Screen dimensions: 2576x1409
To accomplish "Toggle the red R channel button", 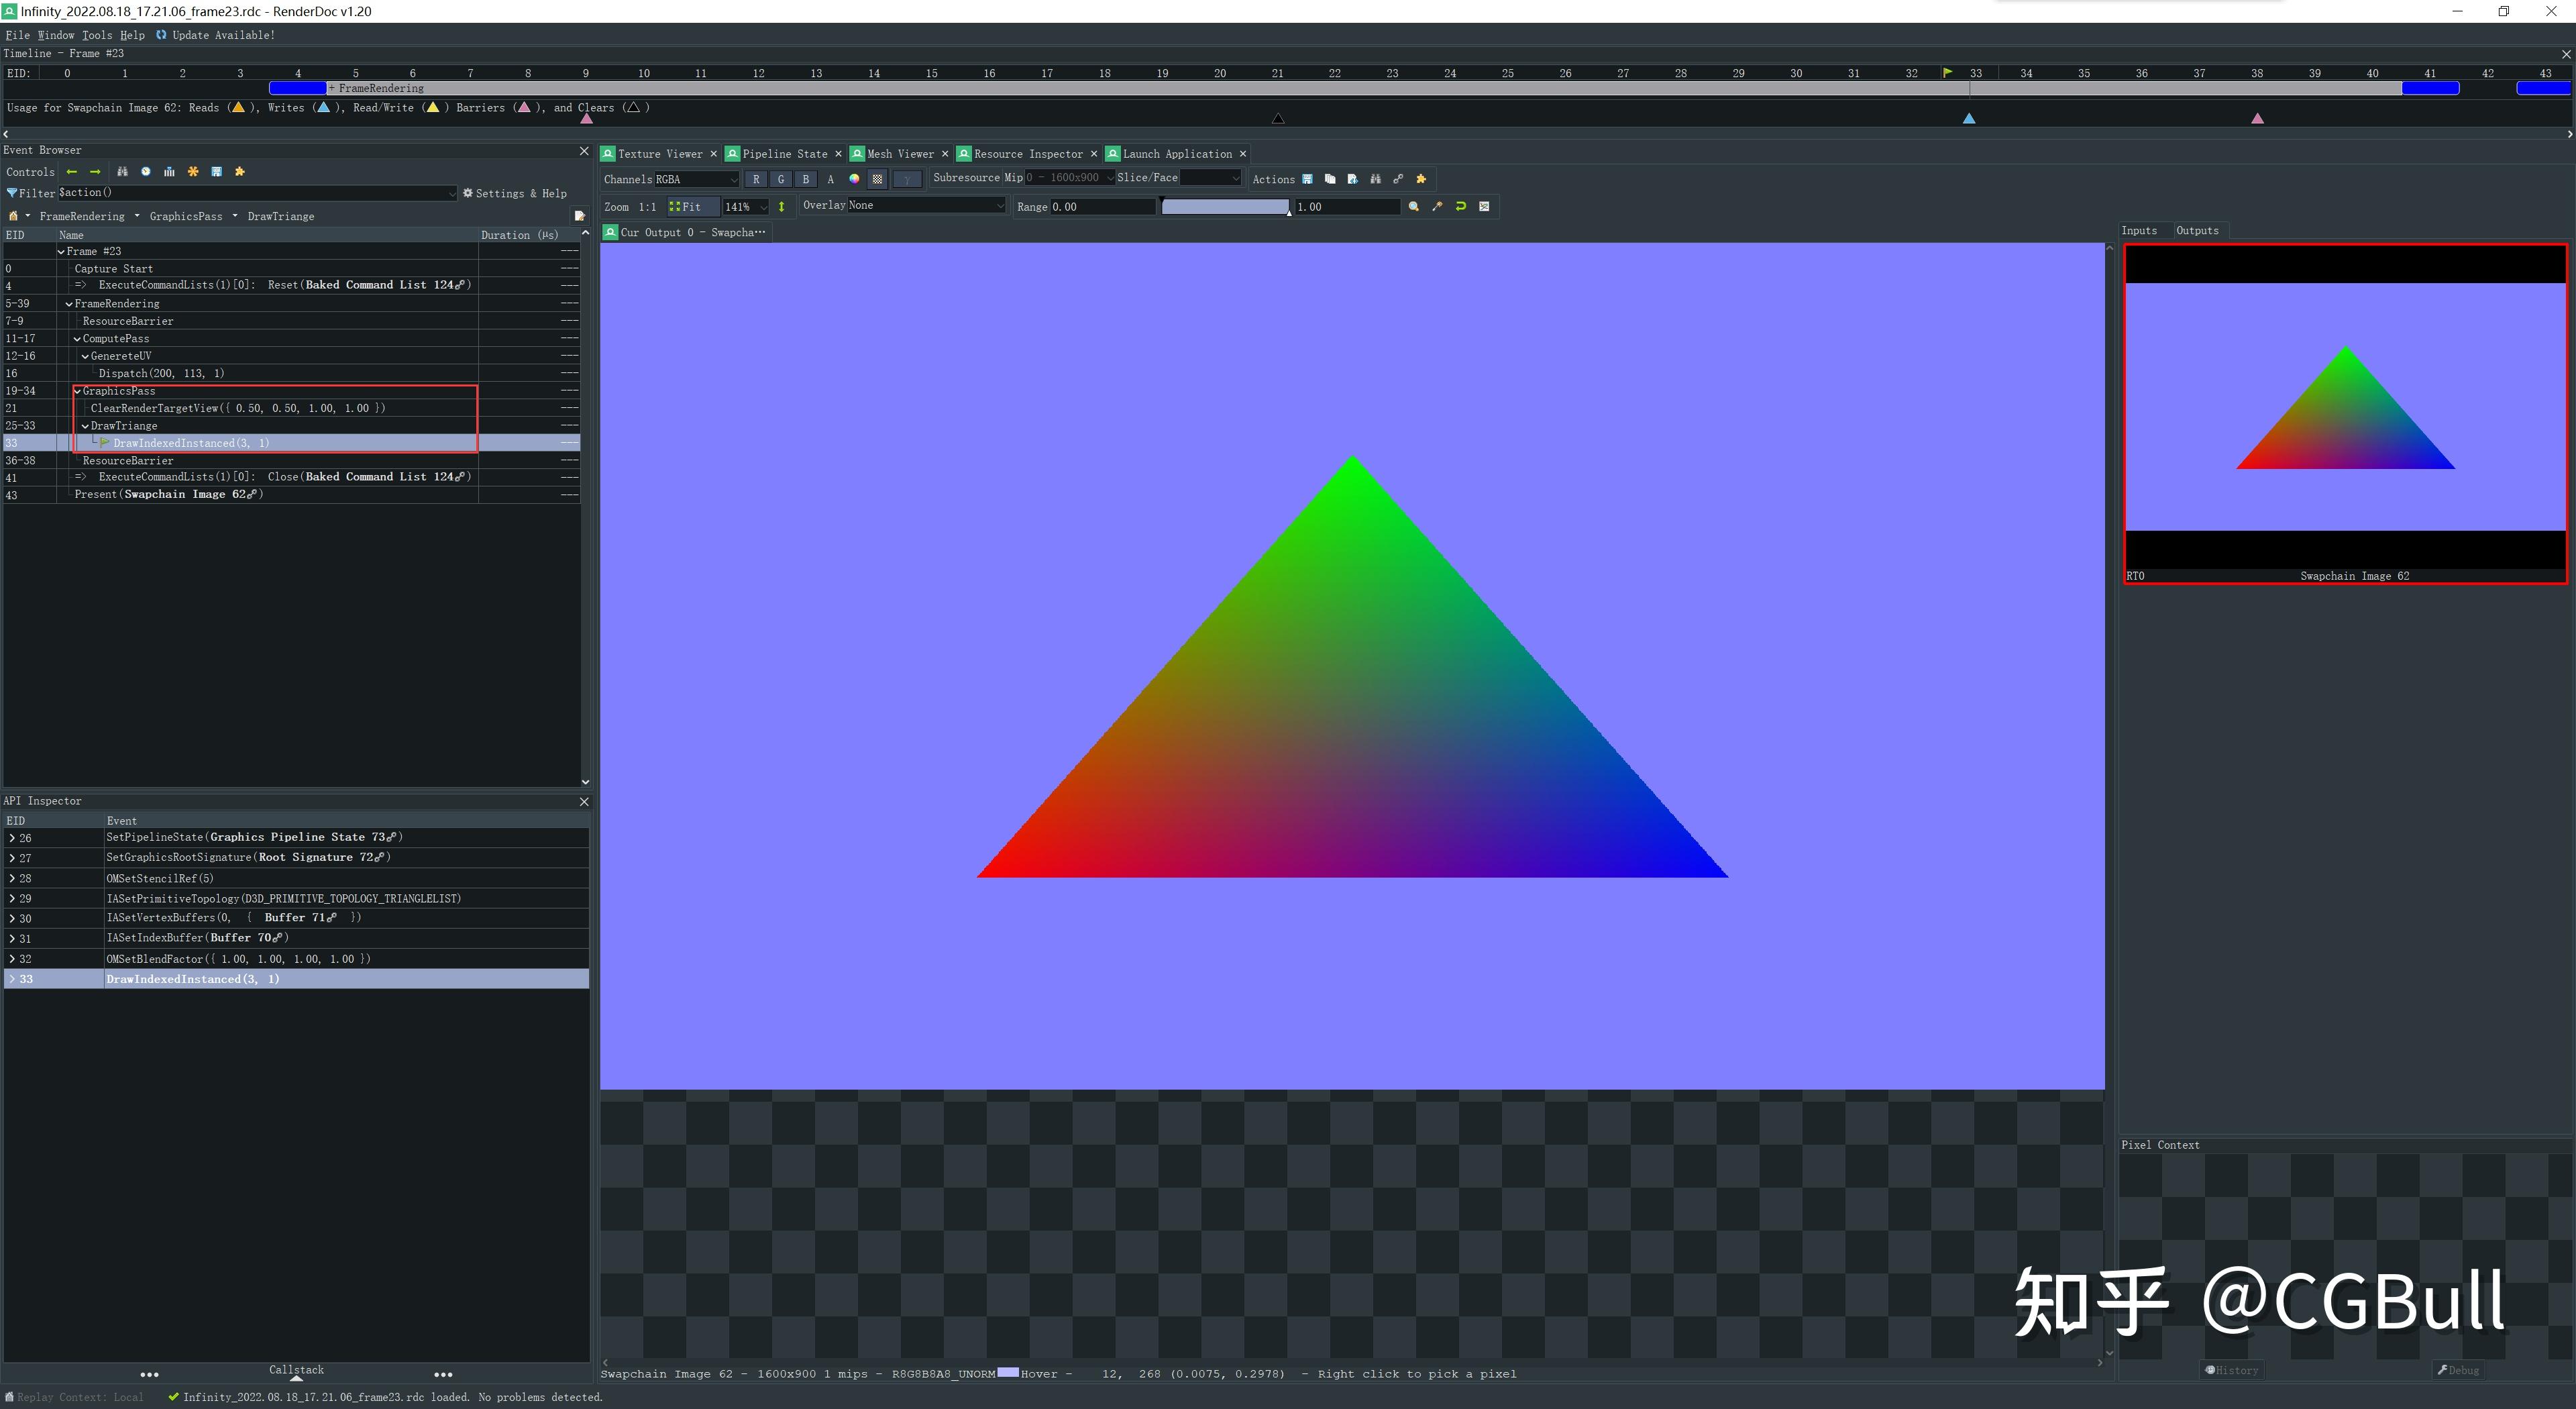I will click(x=756, y=179).
